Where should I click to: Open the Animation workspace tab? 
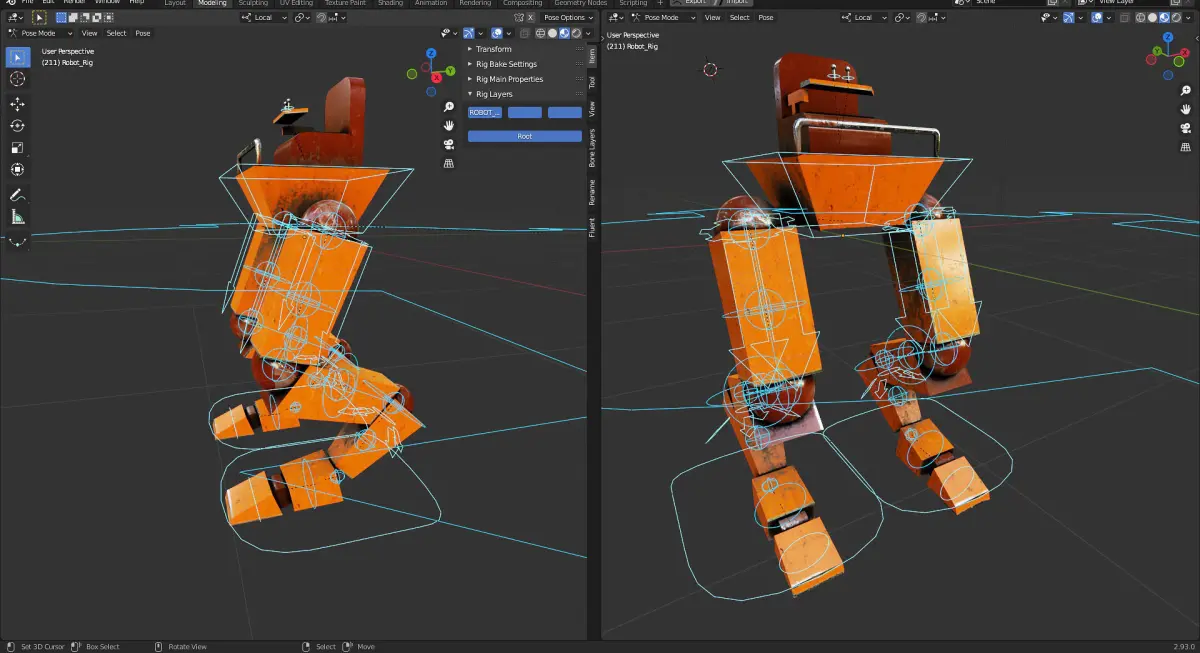431,3
